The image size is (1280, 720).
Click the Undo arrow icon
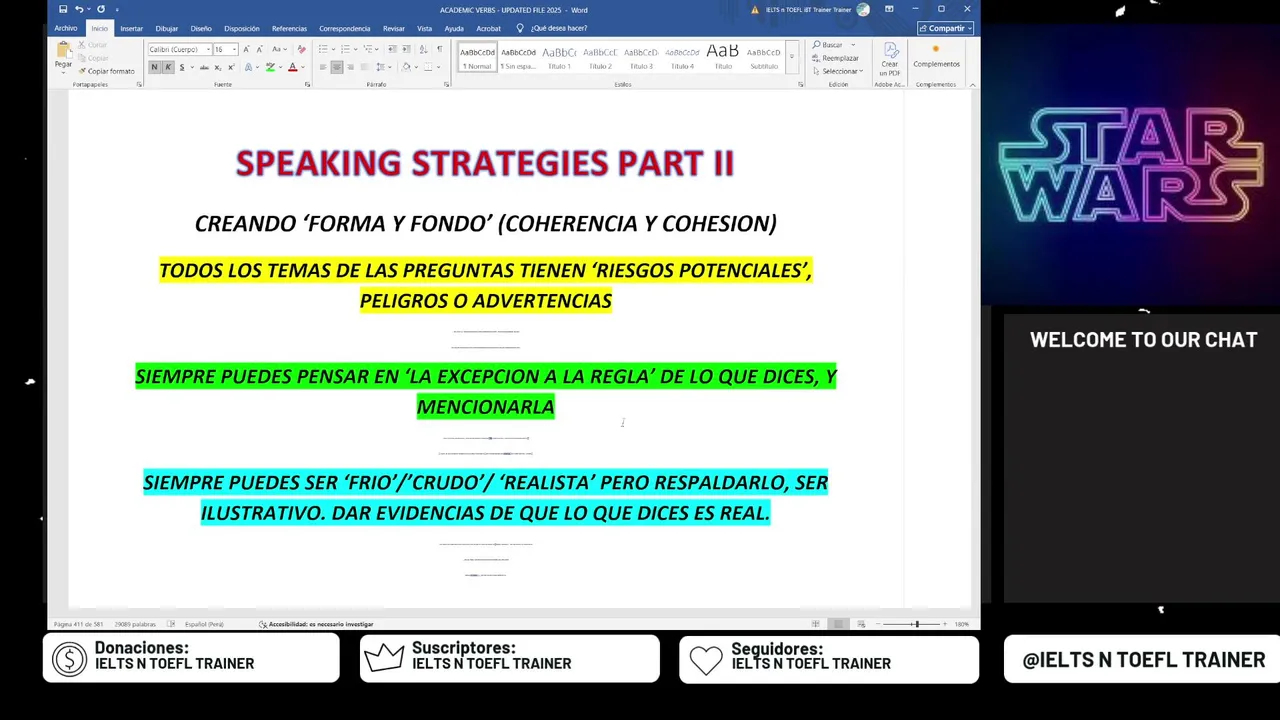[x=79, y=9]
